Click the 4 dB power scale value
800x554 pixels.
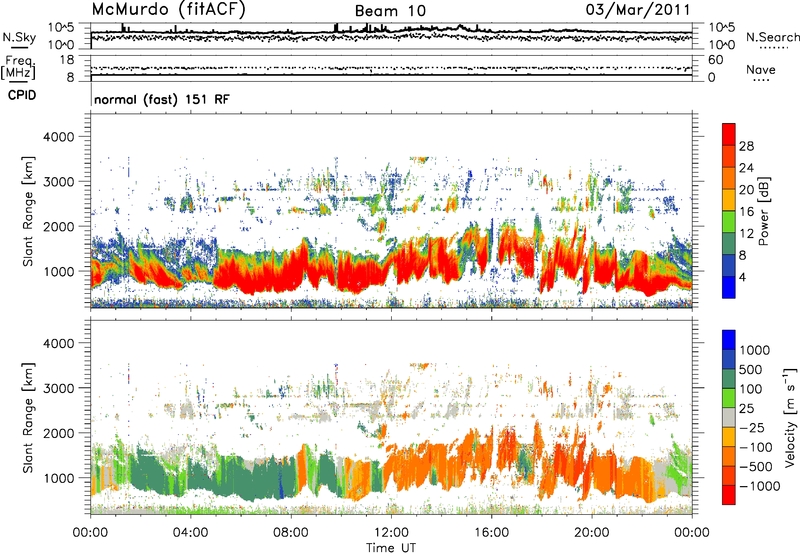click(x=743, y=278)
